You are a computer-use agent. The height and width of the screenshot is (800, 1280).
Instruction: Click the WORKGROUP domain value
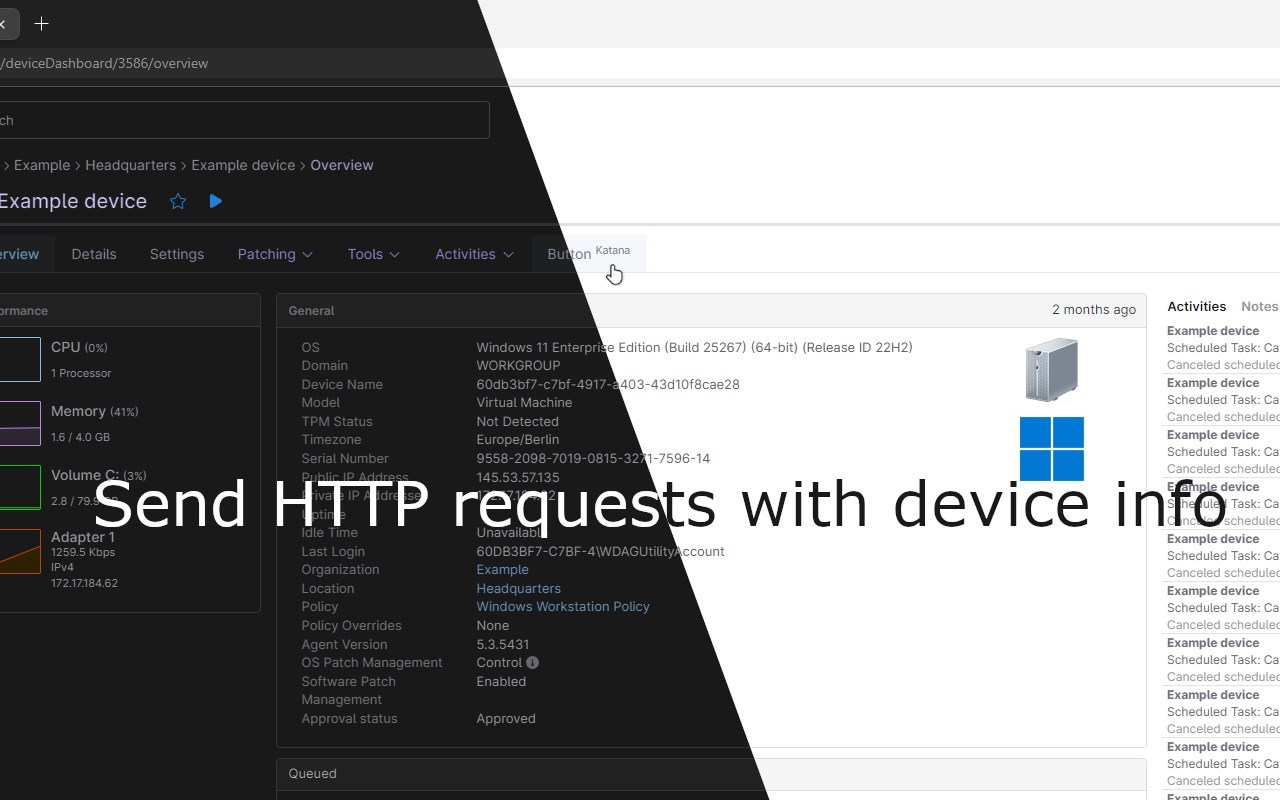518,366
